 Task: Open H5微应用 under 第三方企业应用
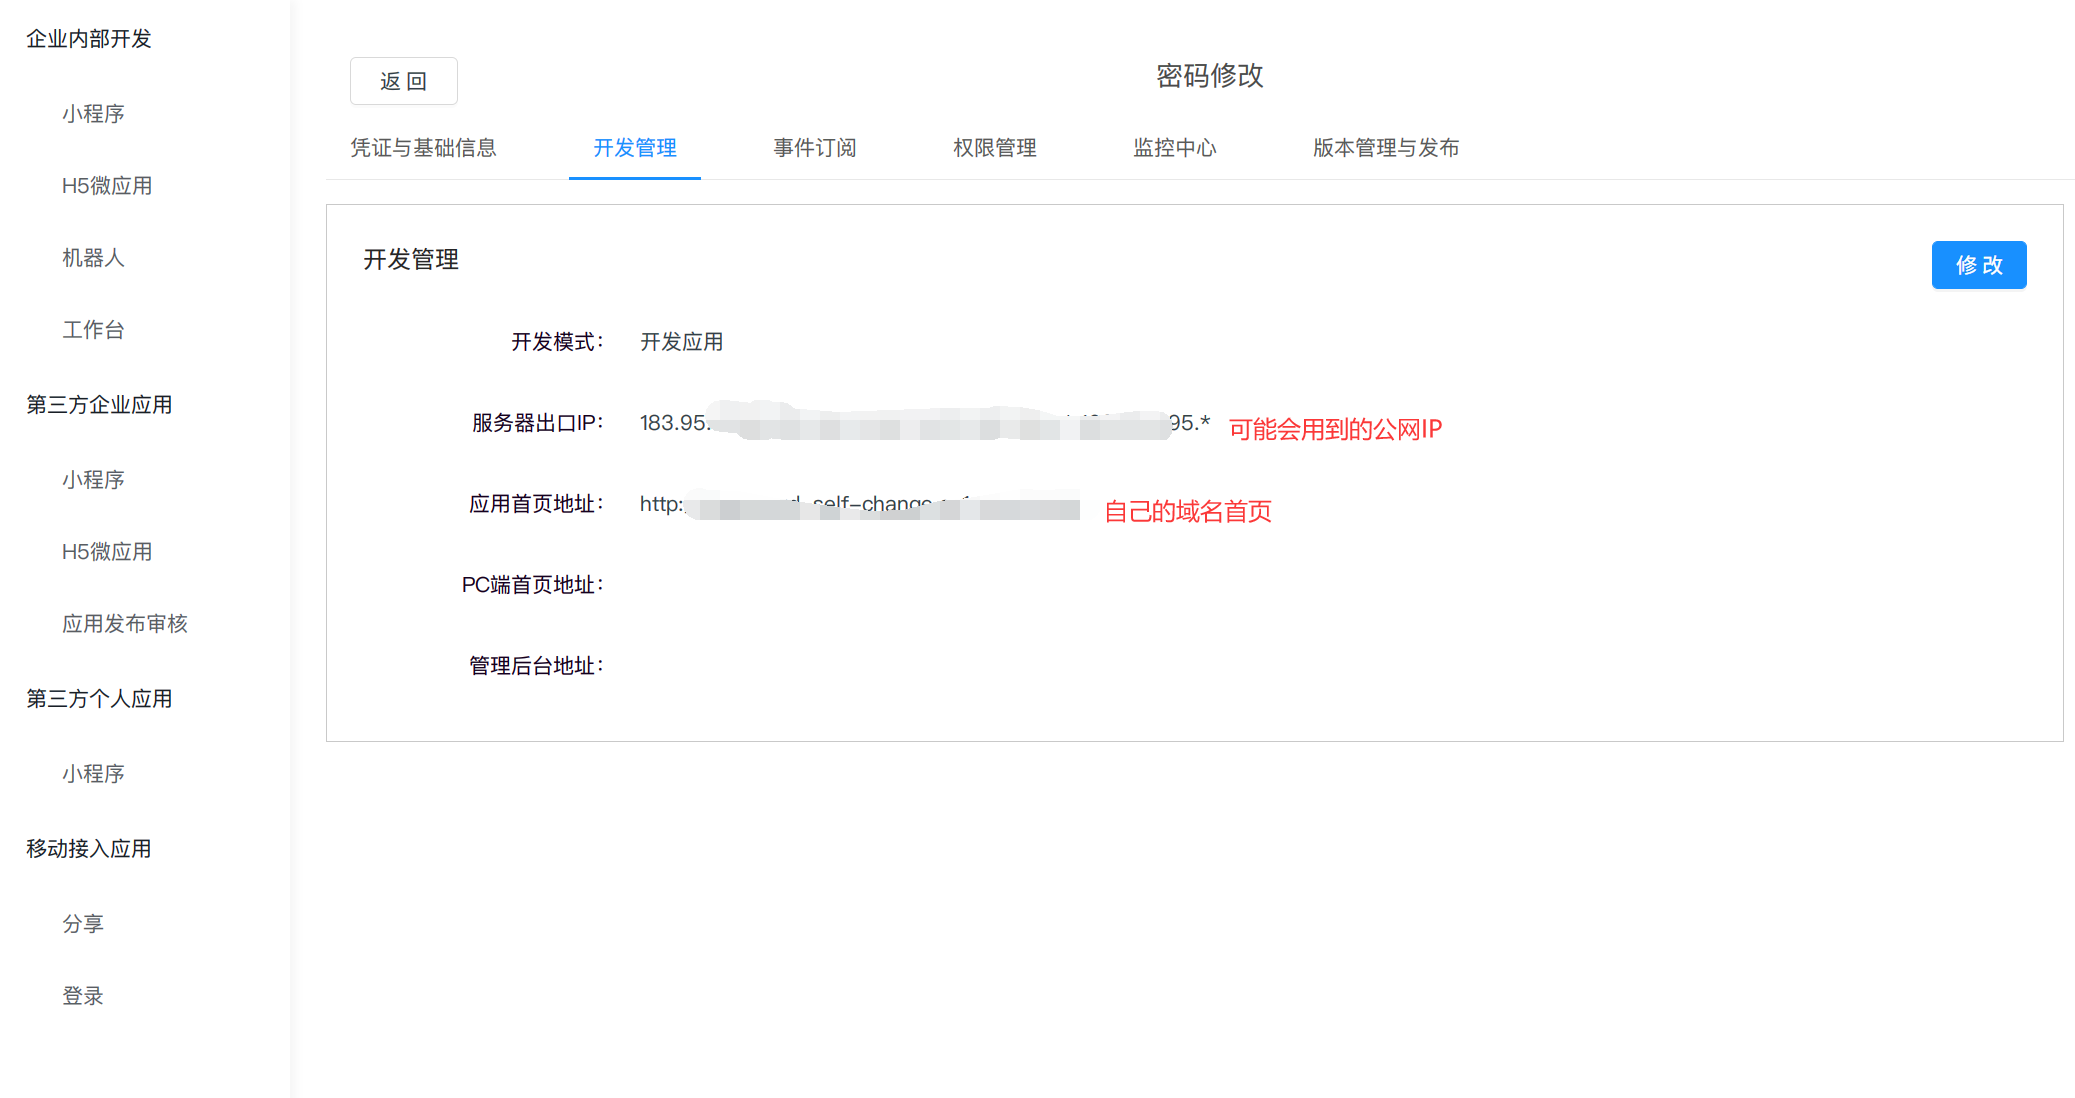pos(107,552)
